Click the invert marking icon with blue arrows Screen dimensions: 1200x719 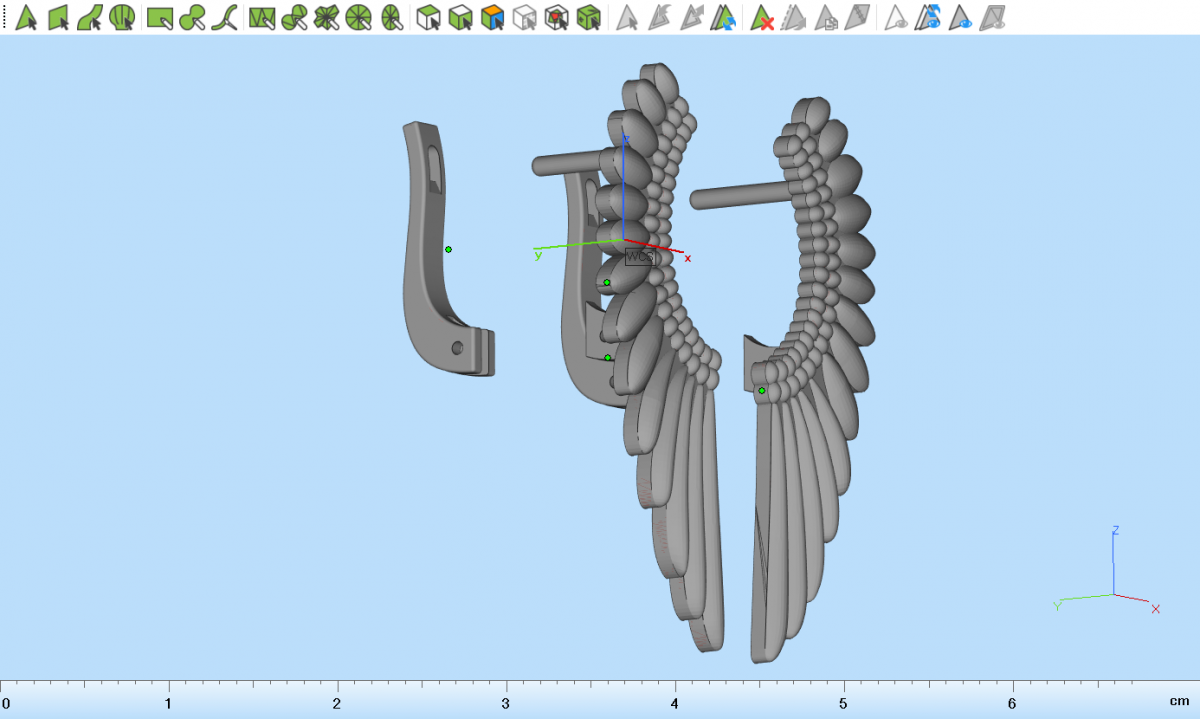click(x=725, y=17)
